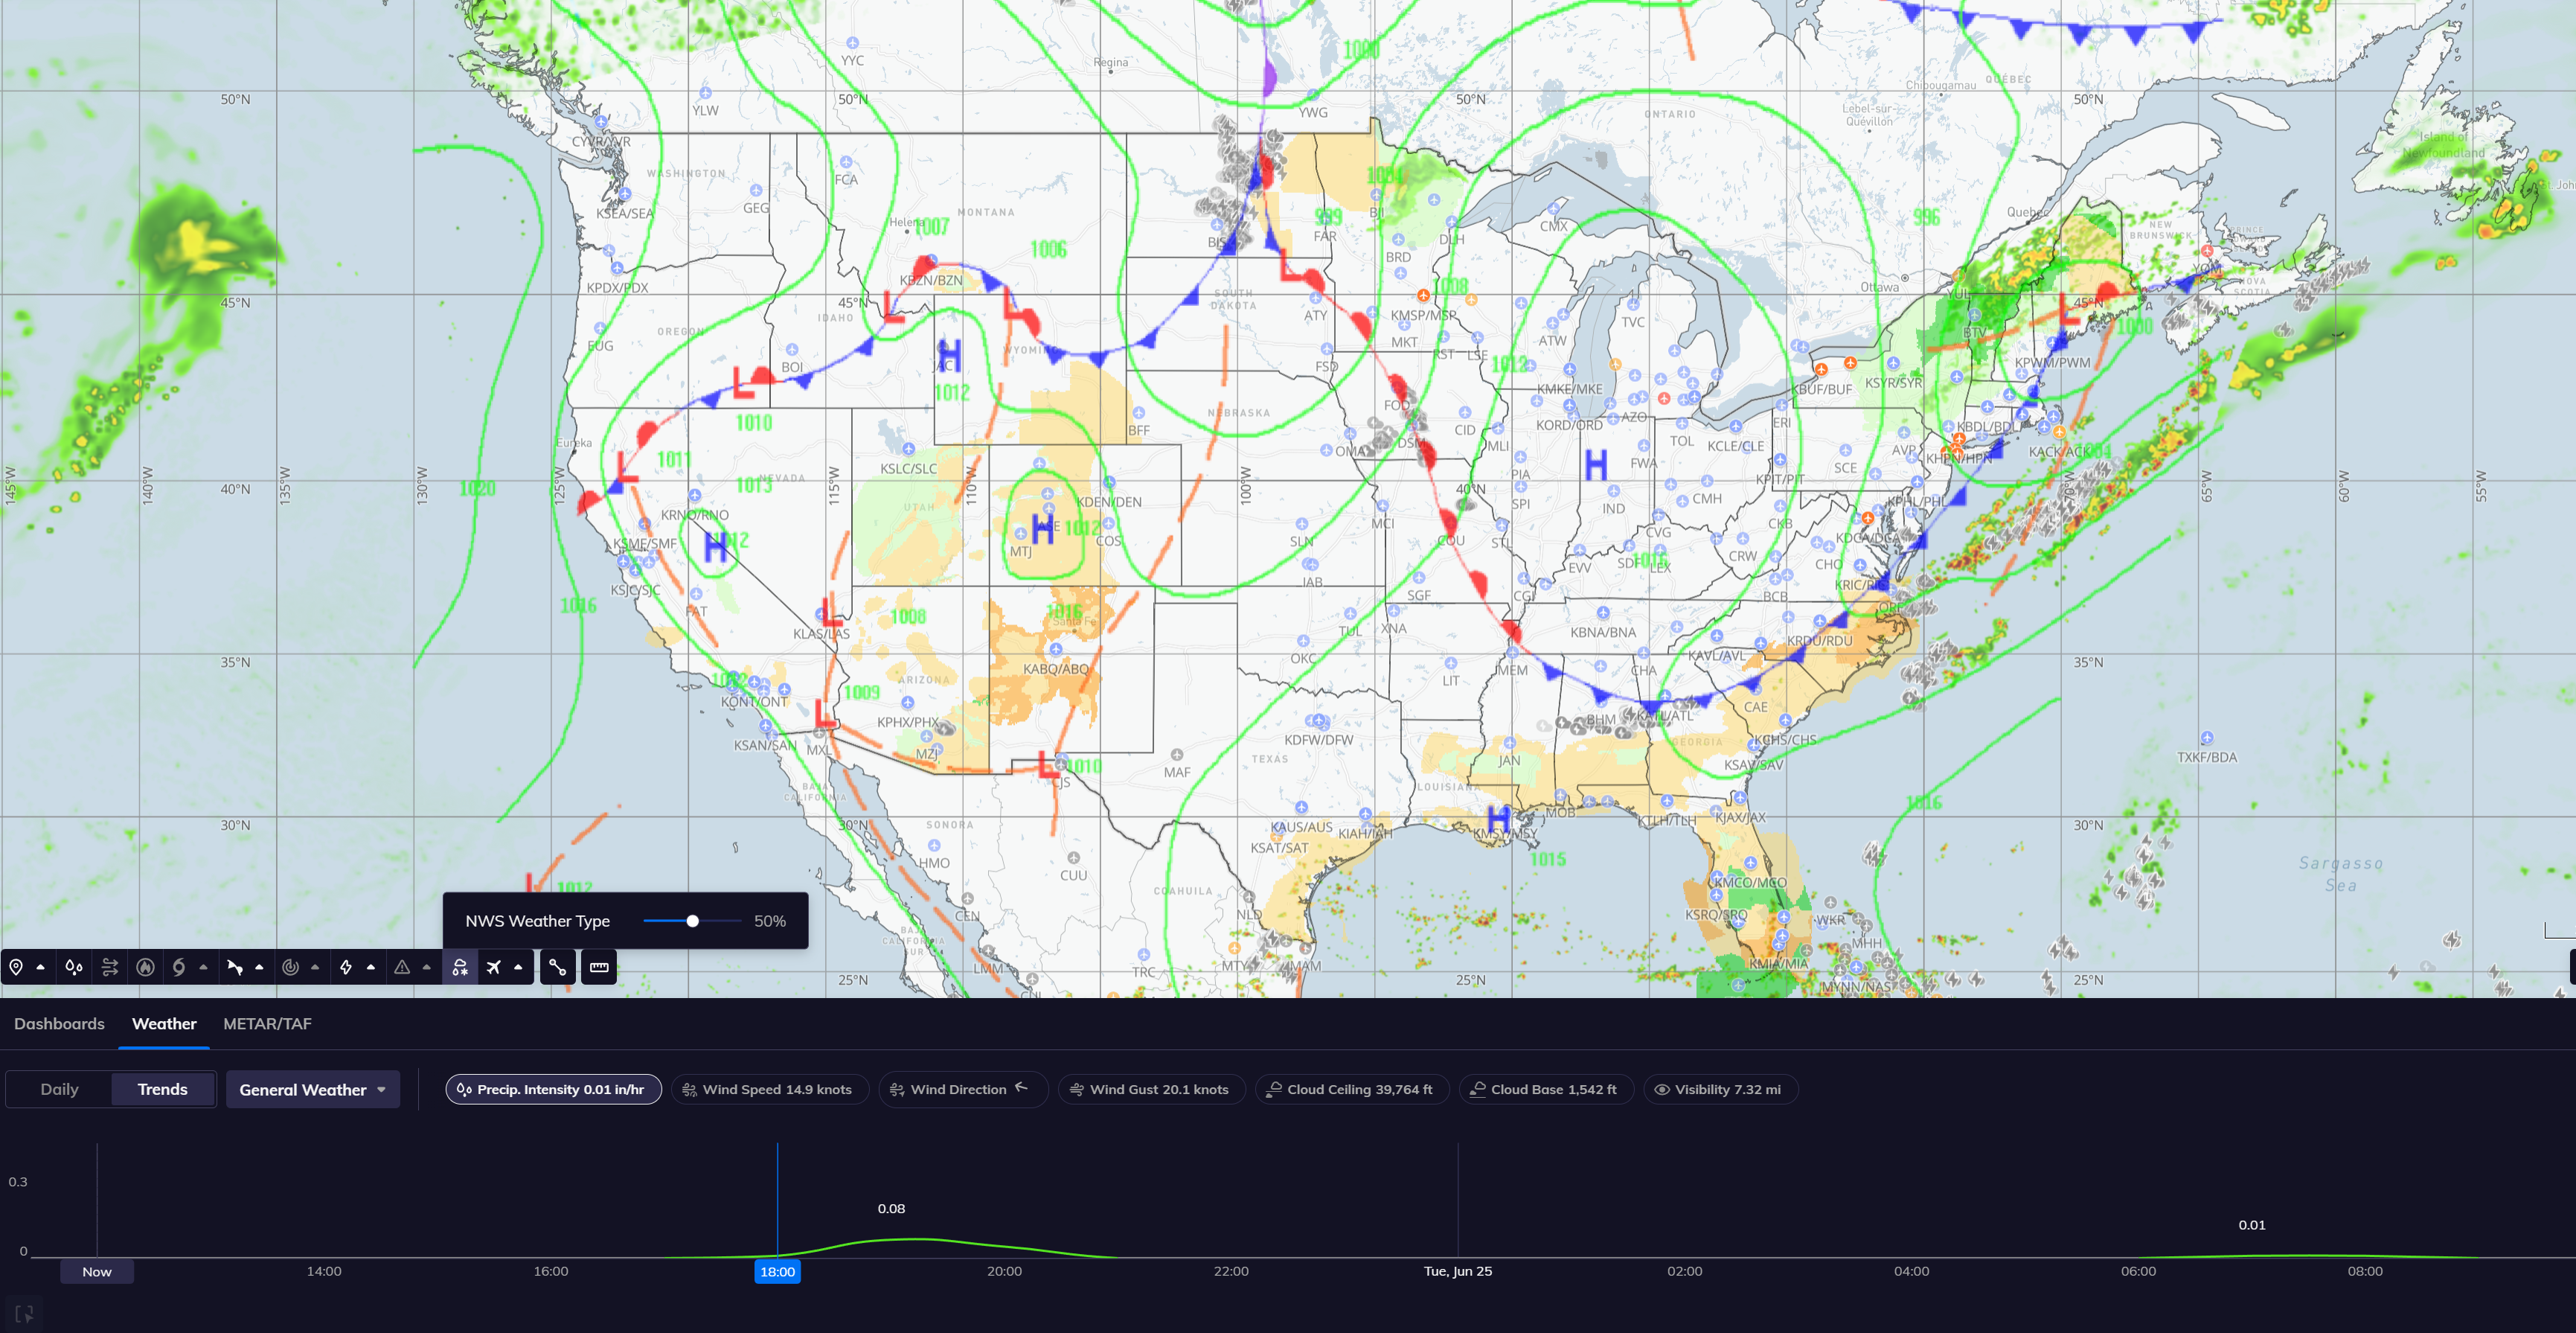Toggle the aviation airplane layer icon

(494, 967)
